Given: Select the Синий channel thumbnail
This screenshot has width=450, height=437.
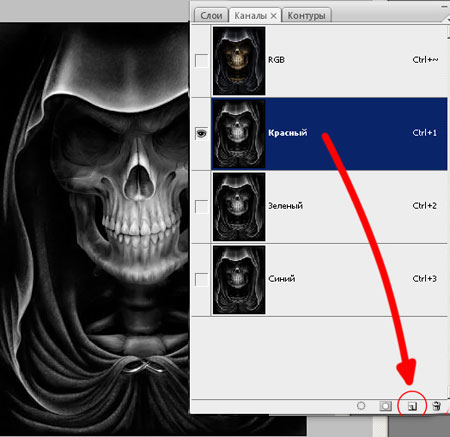Looking at the screenshot, I should (239, 280).
